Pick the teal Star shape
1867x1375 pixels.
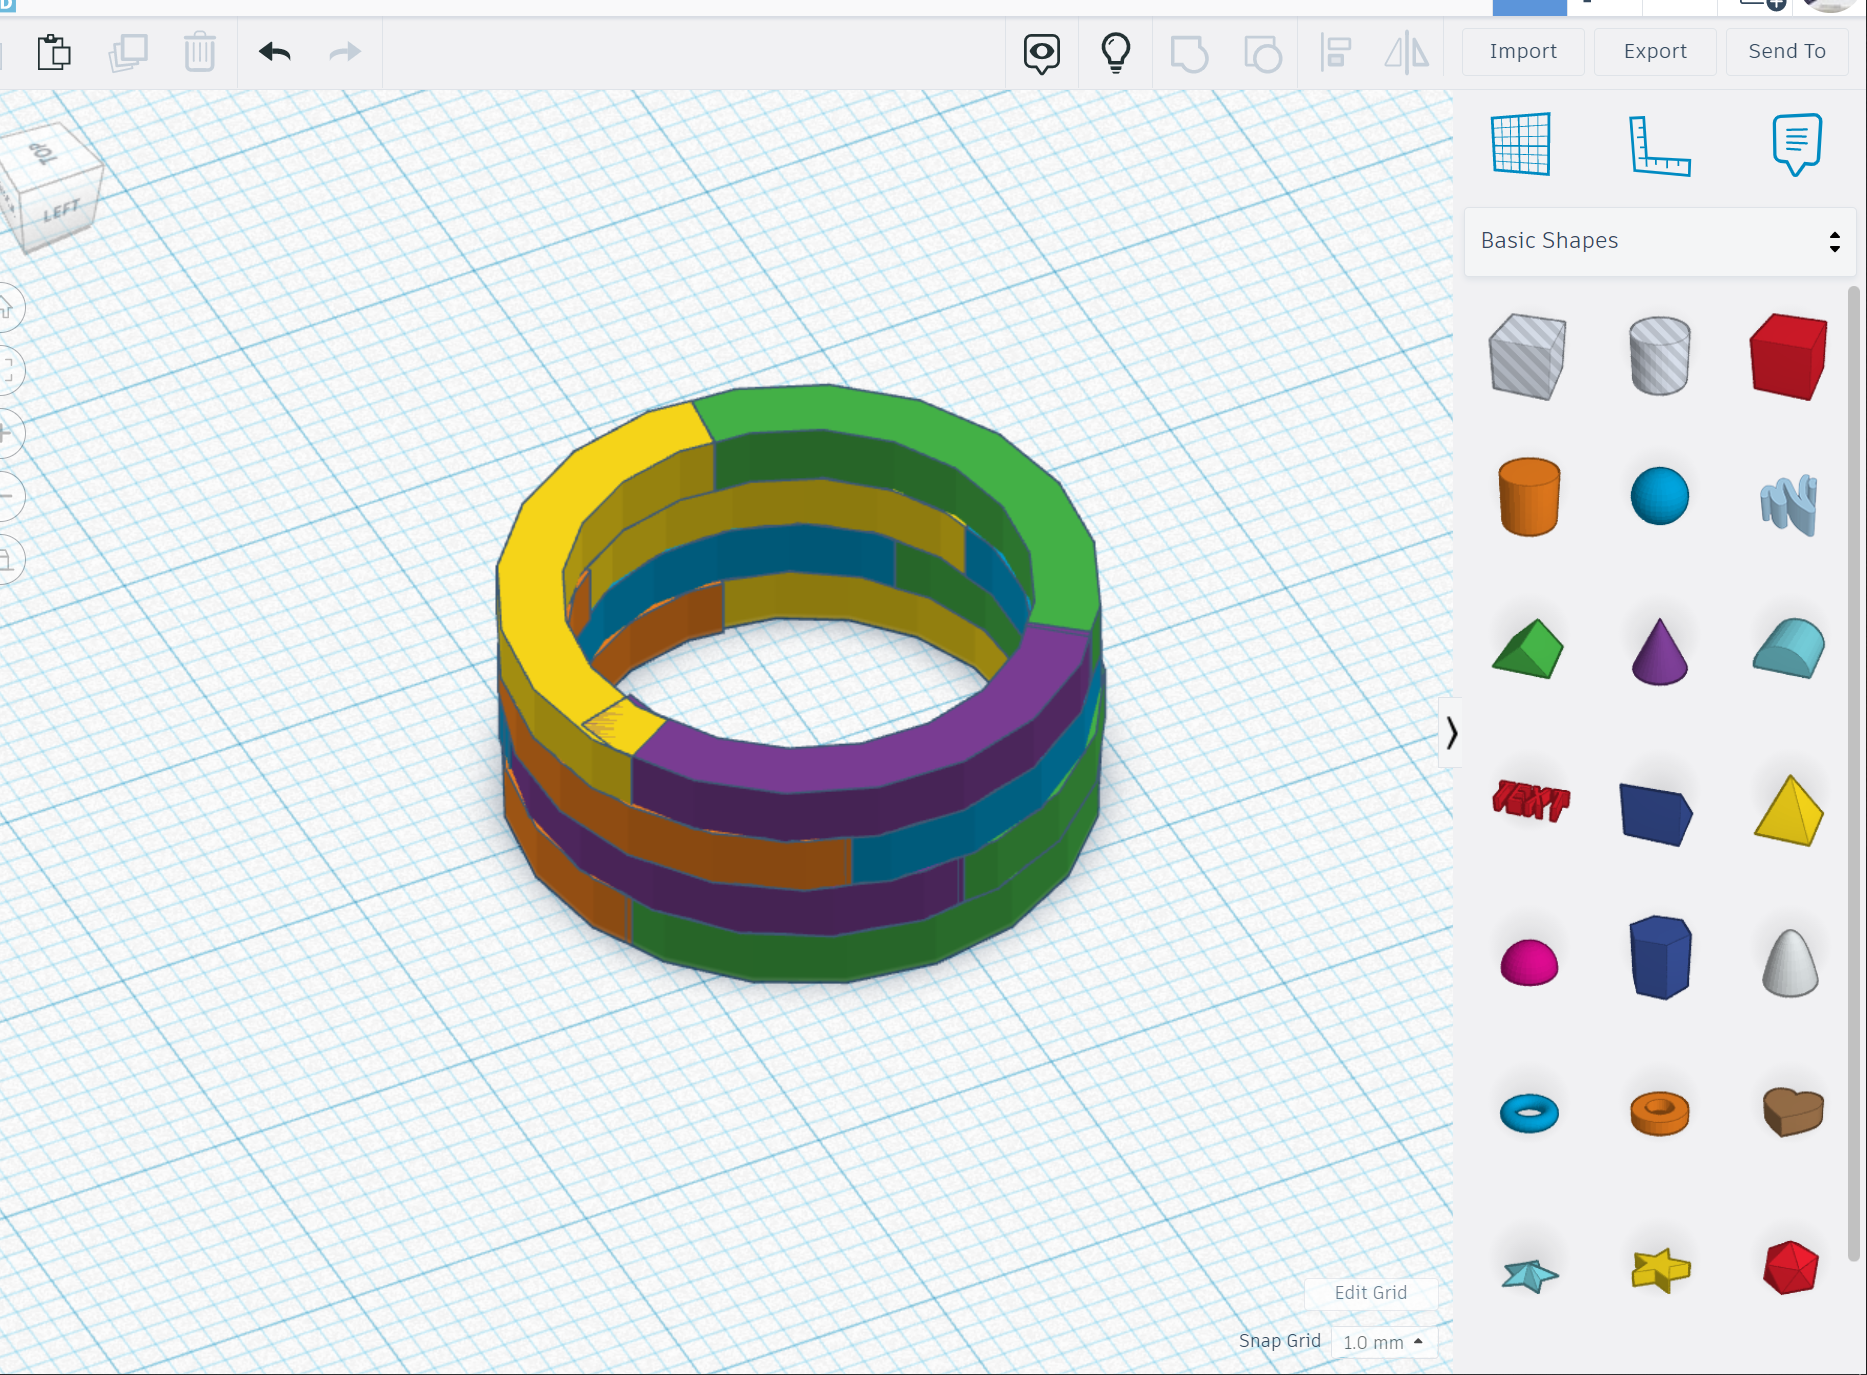tap(1530, 1275)
